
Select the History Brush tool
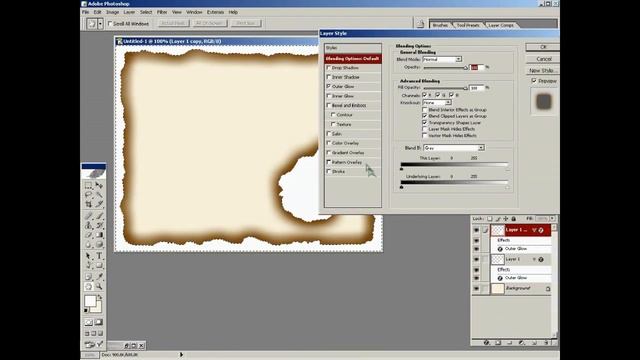[x=99, y=225]
